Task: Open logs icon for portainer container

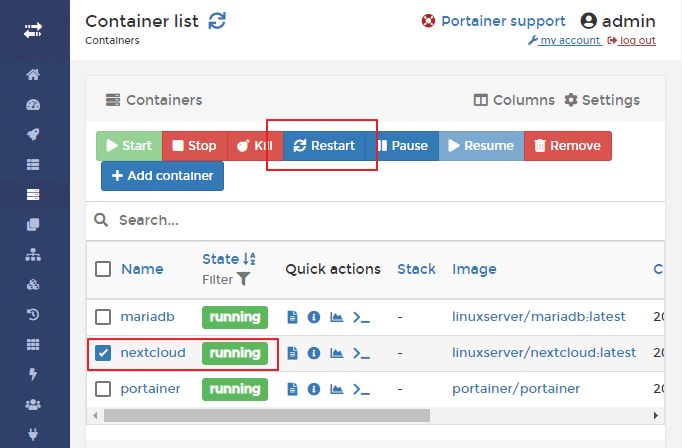Action: (293, 389)
